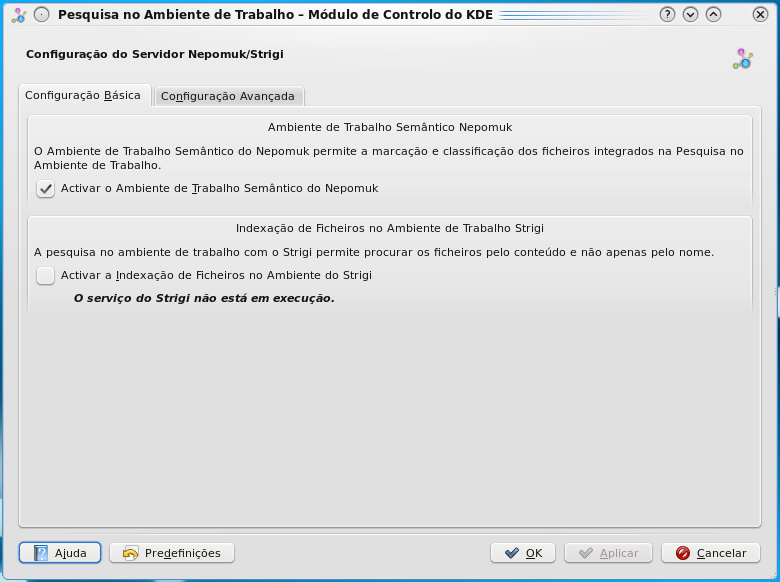Open the Configuração Avançada tab

click(228, 96)
